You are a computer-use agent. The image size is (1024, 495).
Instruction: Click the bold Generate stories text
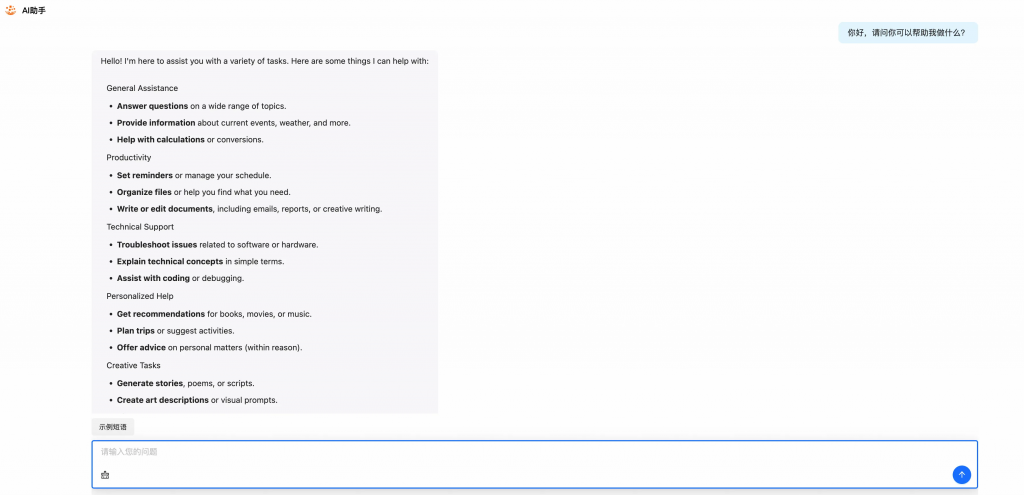pos(150,383)
